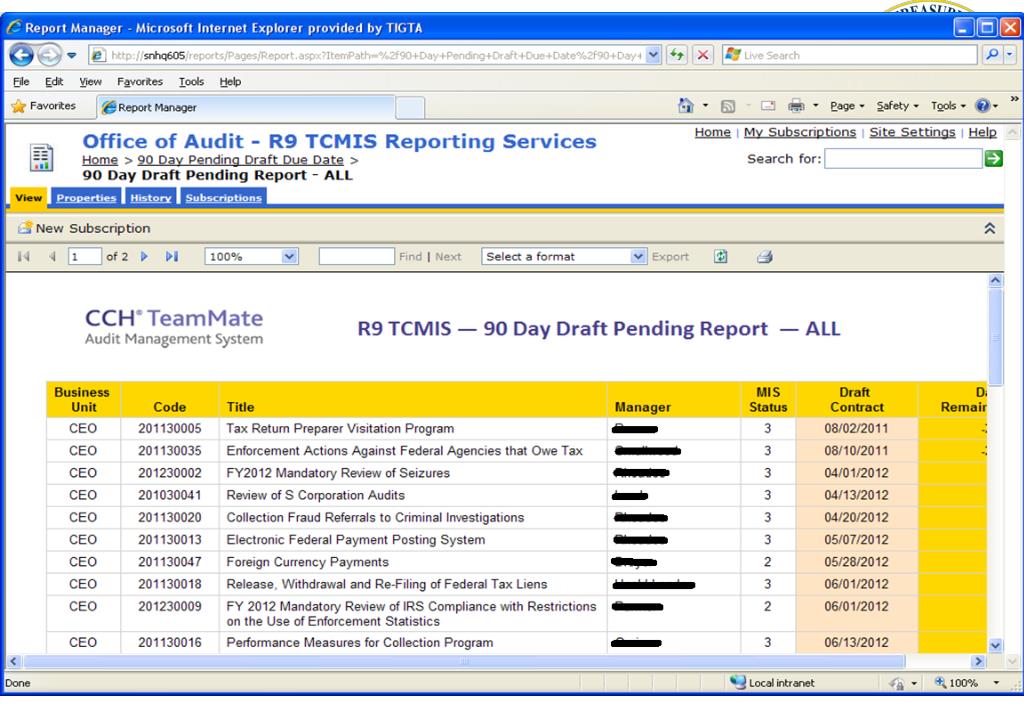
Task: Click the Stop loading red X icon
Action: (703, 56)
